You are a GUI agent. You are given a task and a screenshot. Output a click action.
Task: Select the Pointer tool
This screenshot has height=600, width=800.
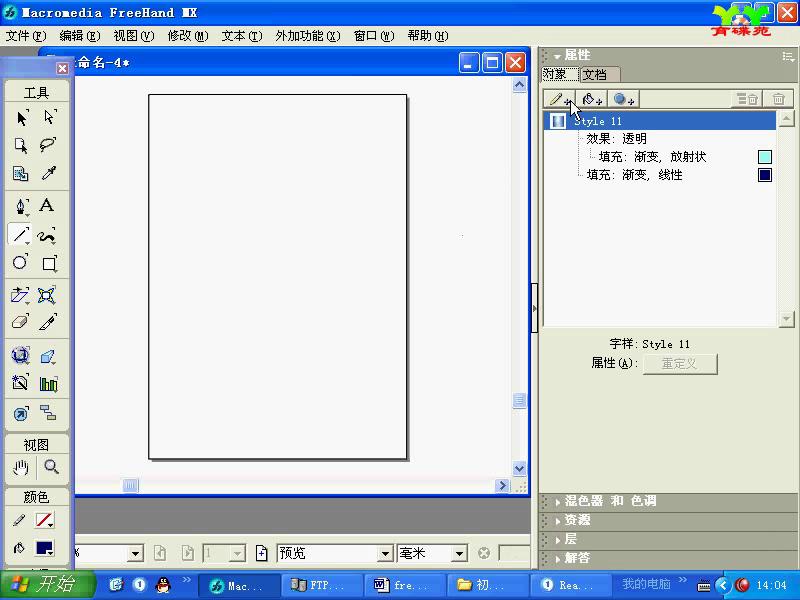(21, 118)
